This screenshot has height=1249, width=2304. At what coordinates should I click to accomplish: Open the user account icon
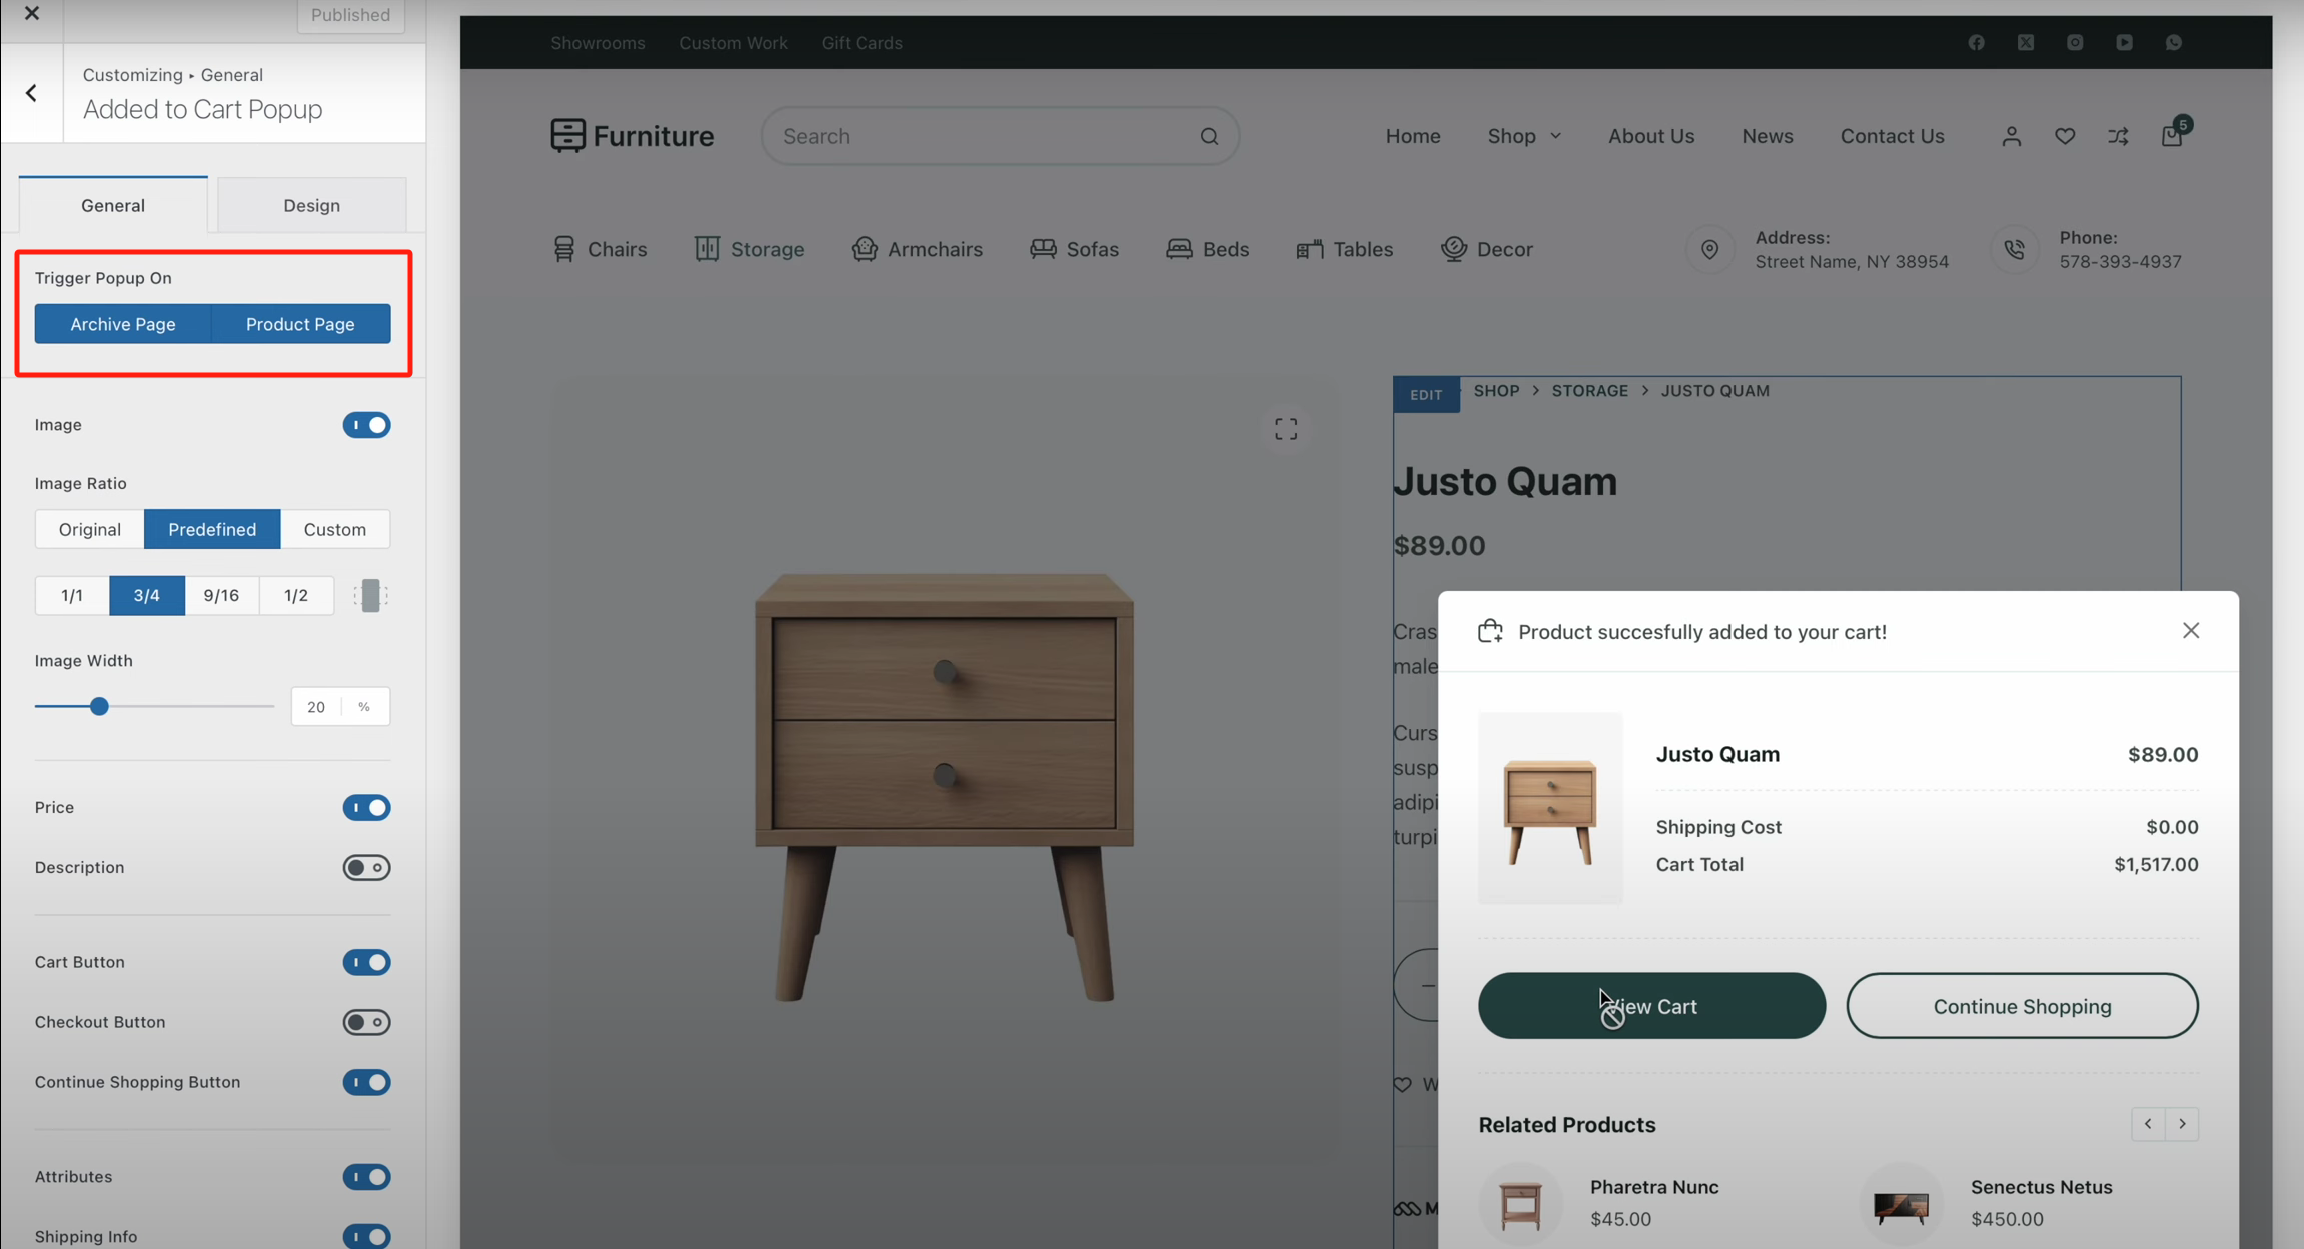point(2012,136)
